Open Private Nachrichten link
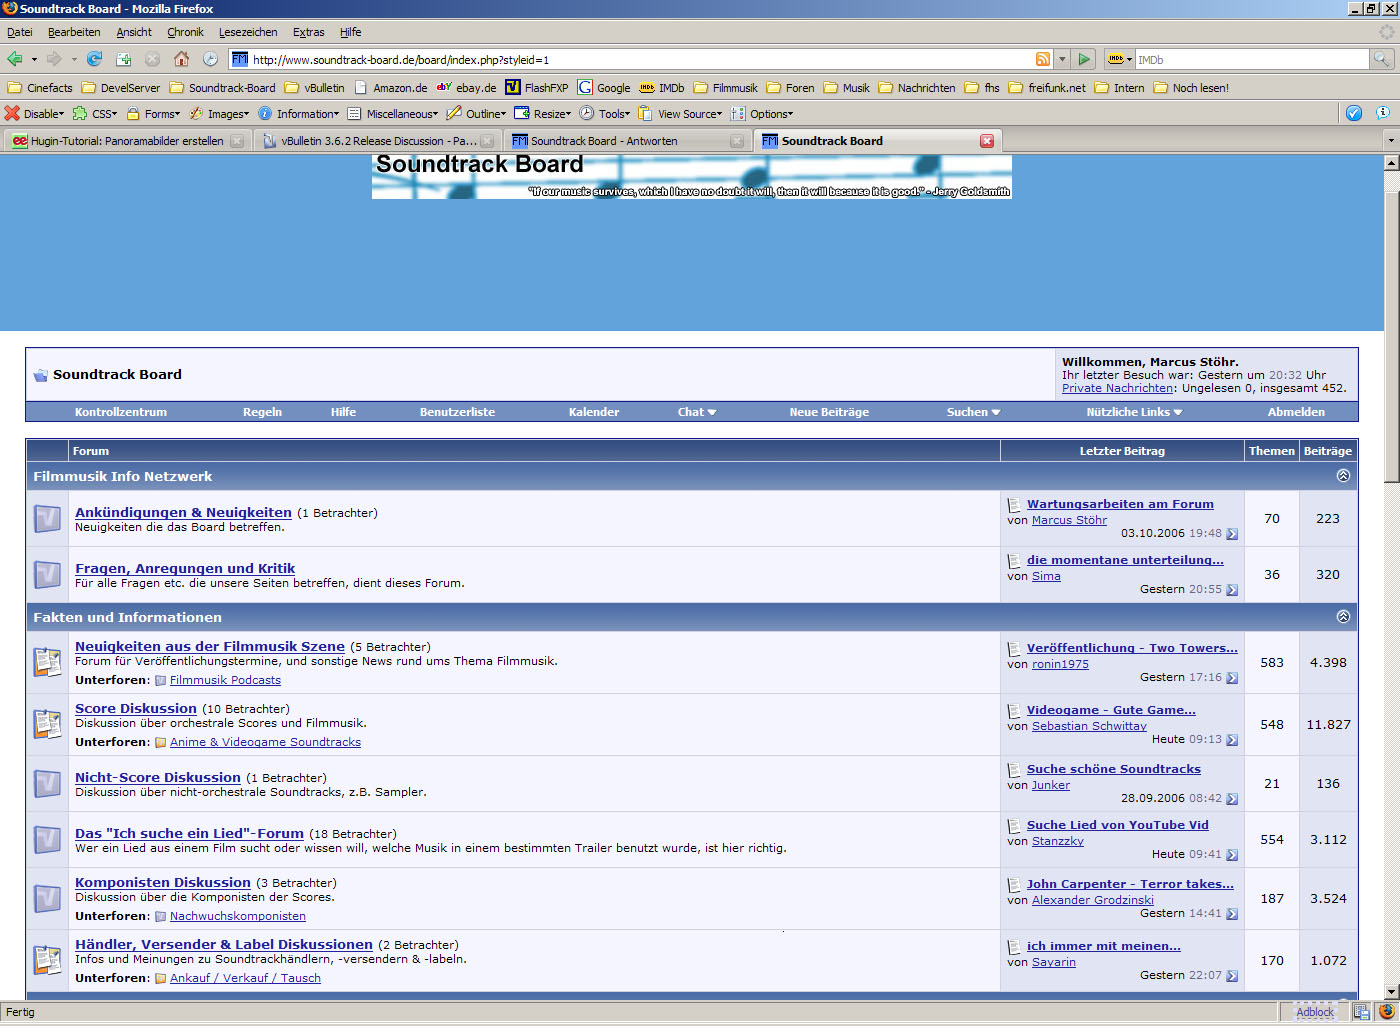Image resolution: width=1400 pixels, height=1026 pixels. coord(1117,388)
